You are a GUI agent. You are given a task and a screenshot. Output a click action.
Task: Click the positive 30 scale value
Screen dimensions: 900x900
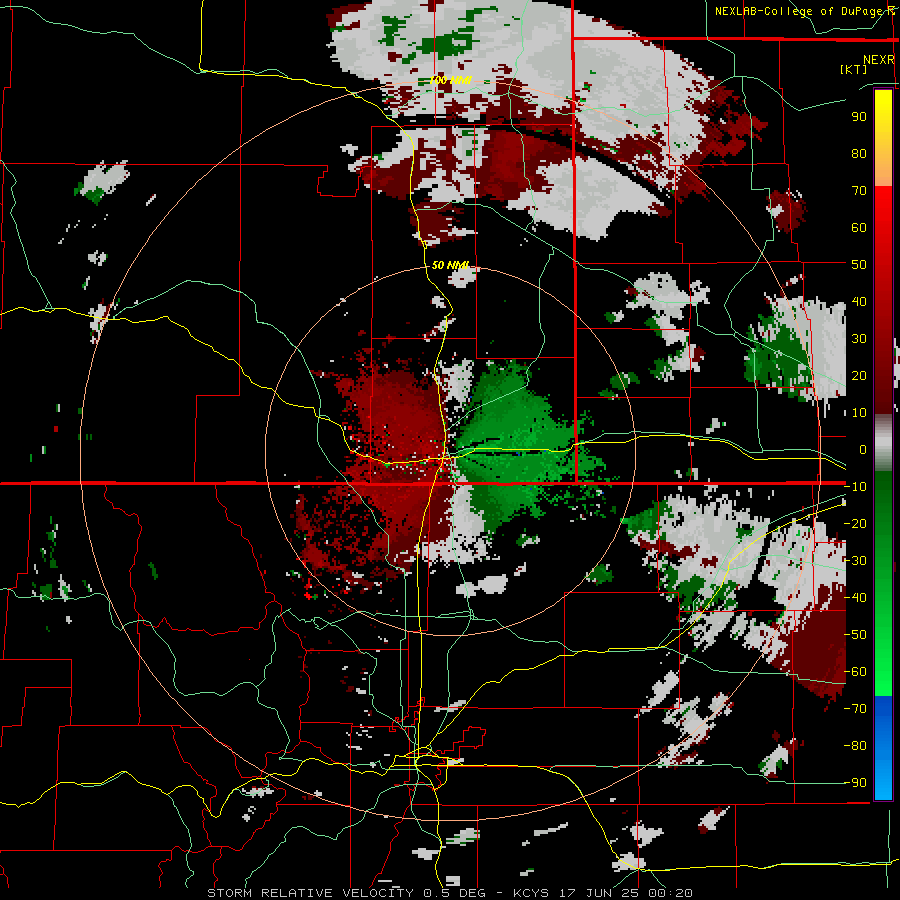click(x=859, y=339)
